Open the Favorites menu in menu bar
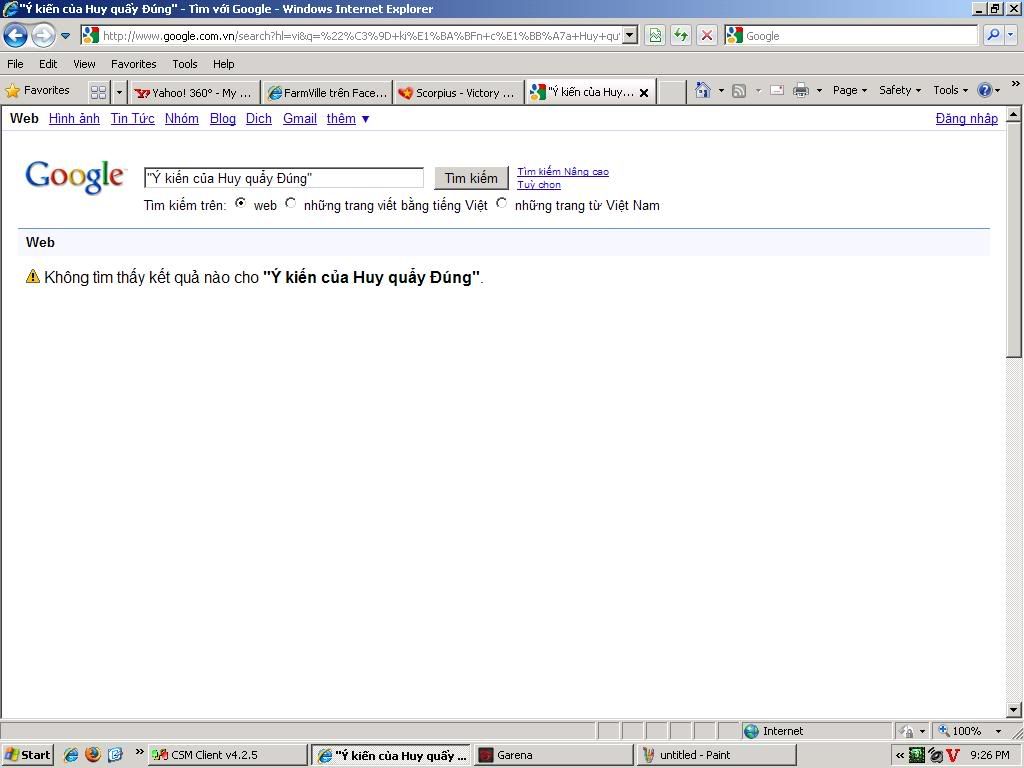This screenshot has width=1024, height=768. tap(133, 64)
